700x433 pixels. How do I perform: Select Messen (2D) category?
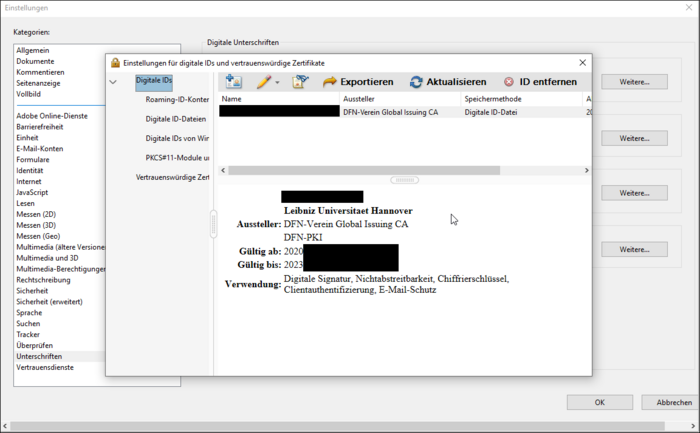pos(36,214)
